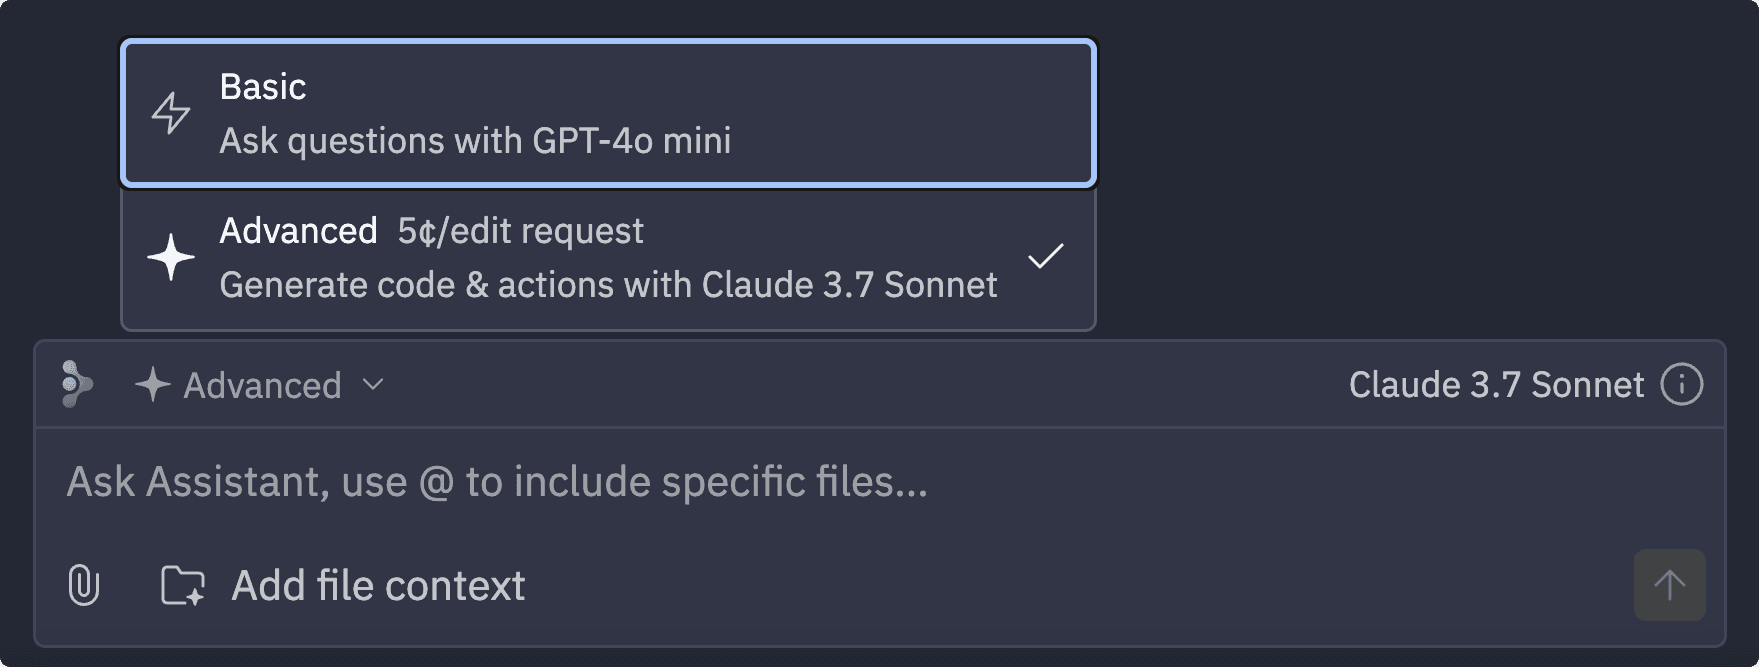This screenshot has height=667, width=1759.
Task: Click the chevron next to Advanced
Action: point(373,385)
